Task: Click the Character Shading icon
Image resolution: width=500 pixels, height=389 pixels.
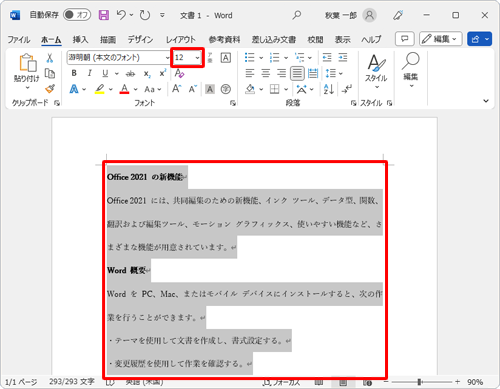Action: click(x=210, y=89)
